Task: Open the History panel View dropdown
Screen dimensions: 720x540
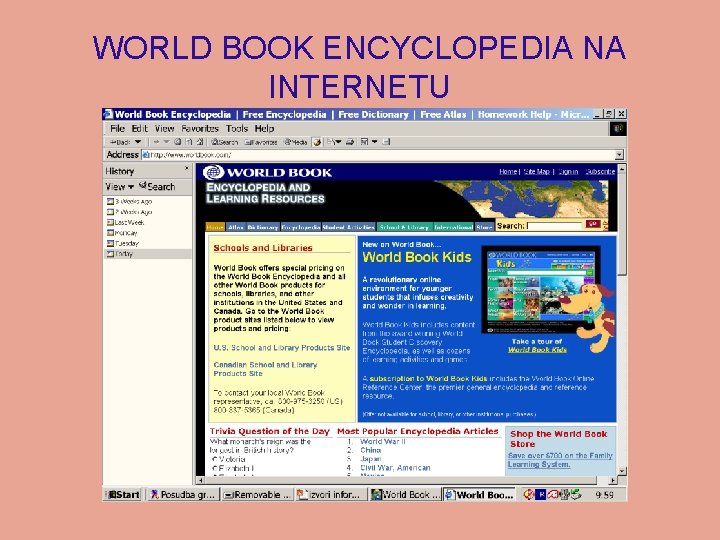Action: (119, 187)
